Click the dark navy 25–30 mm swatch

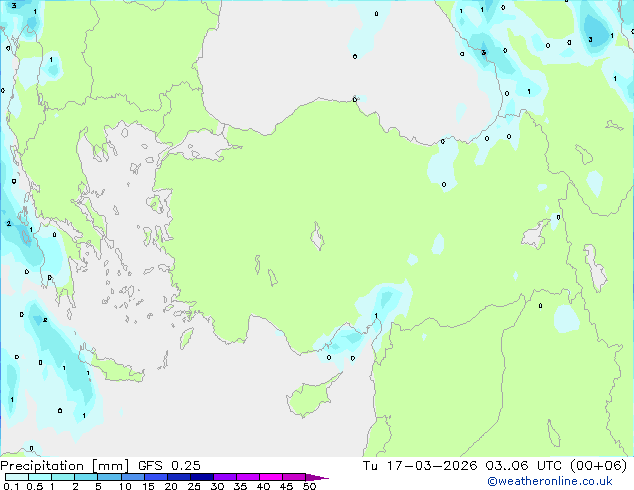(x=202, y=477)
